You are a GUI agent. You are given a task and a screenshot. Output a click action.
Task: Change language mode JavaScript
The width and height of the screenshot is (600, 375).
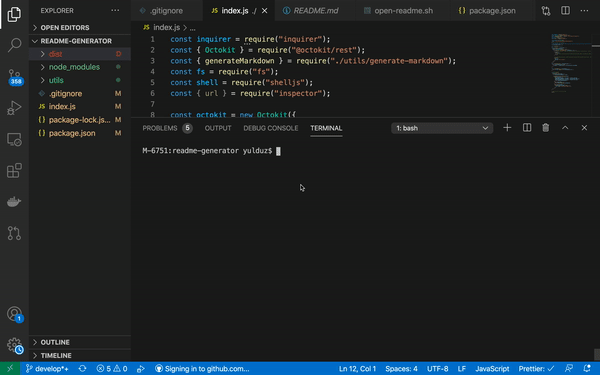[492, 368]
